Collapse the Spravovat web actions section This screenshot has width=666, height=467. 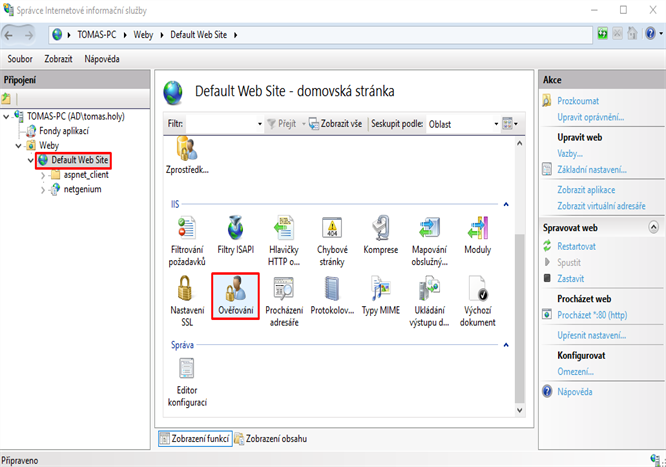653,227
